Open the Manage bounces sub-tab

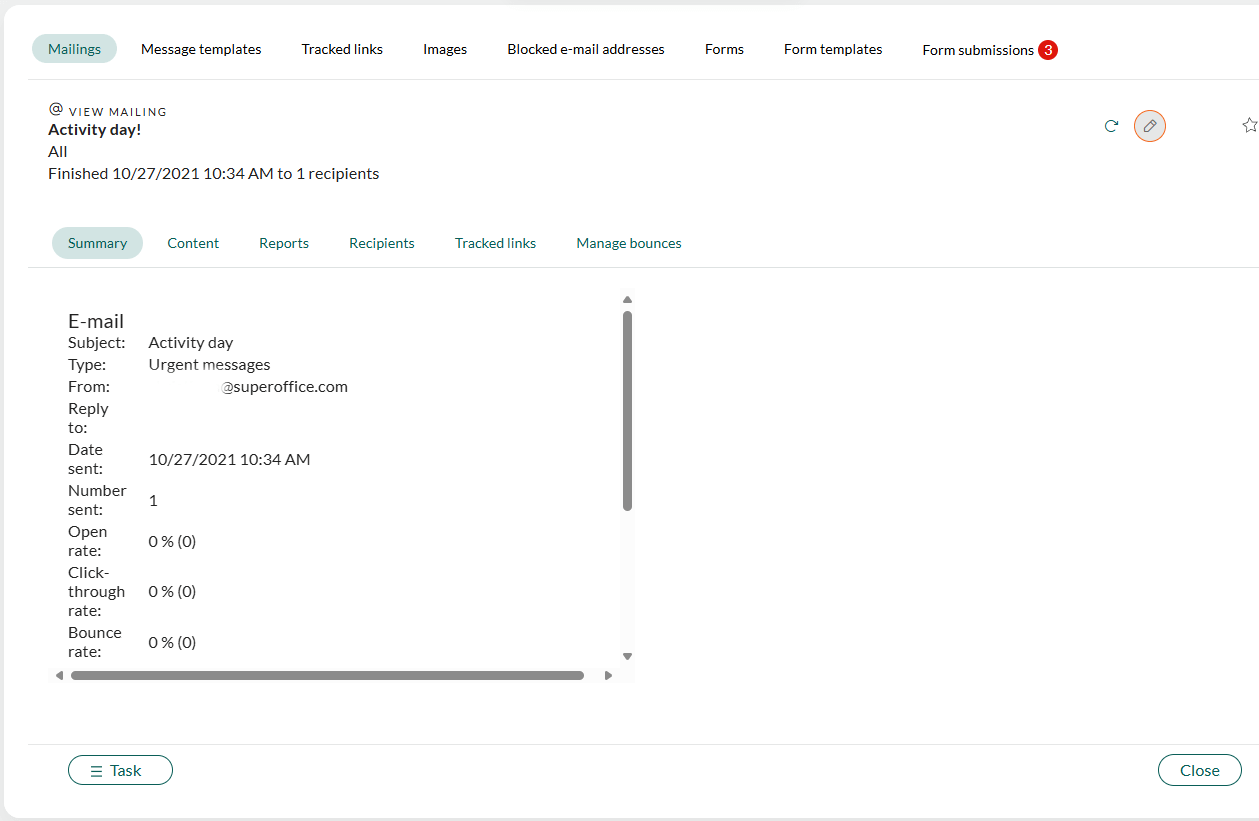(629, 243)
